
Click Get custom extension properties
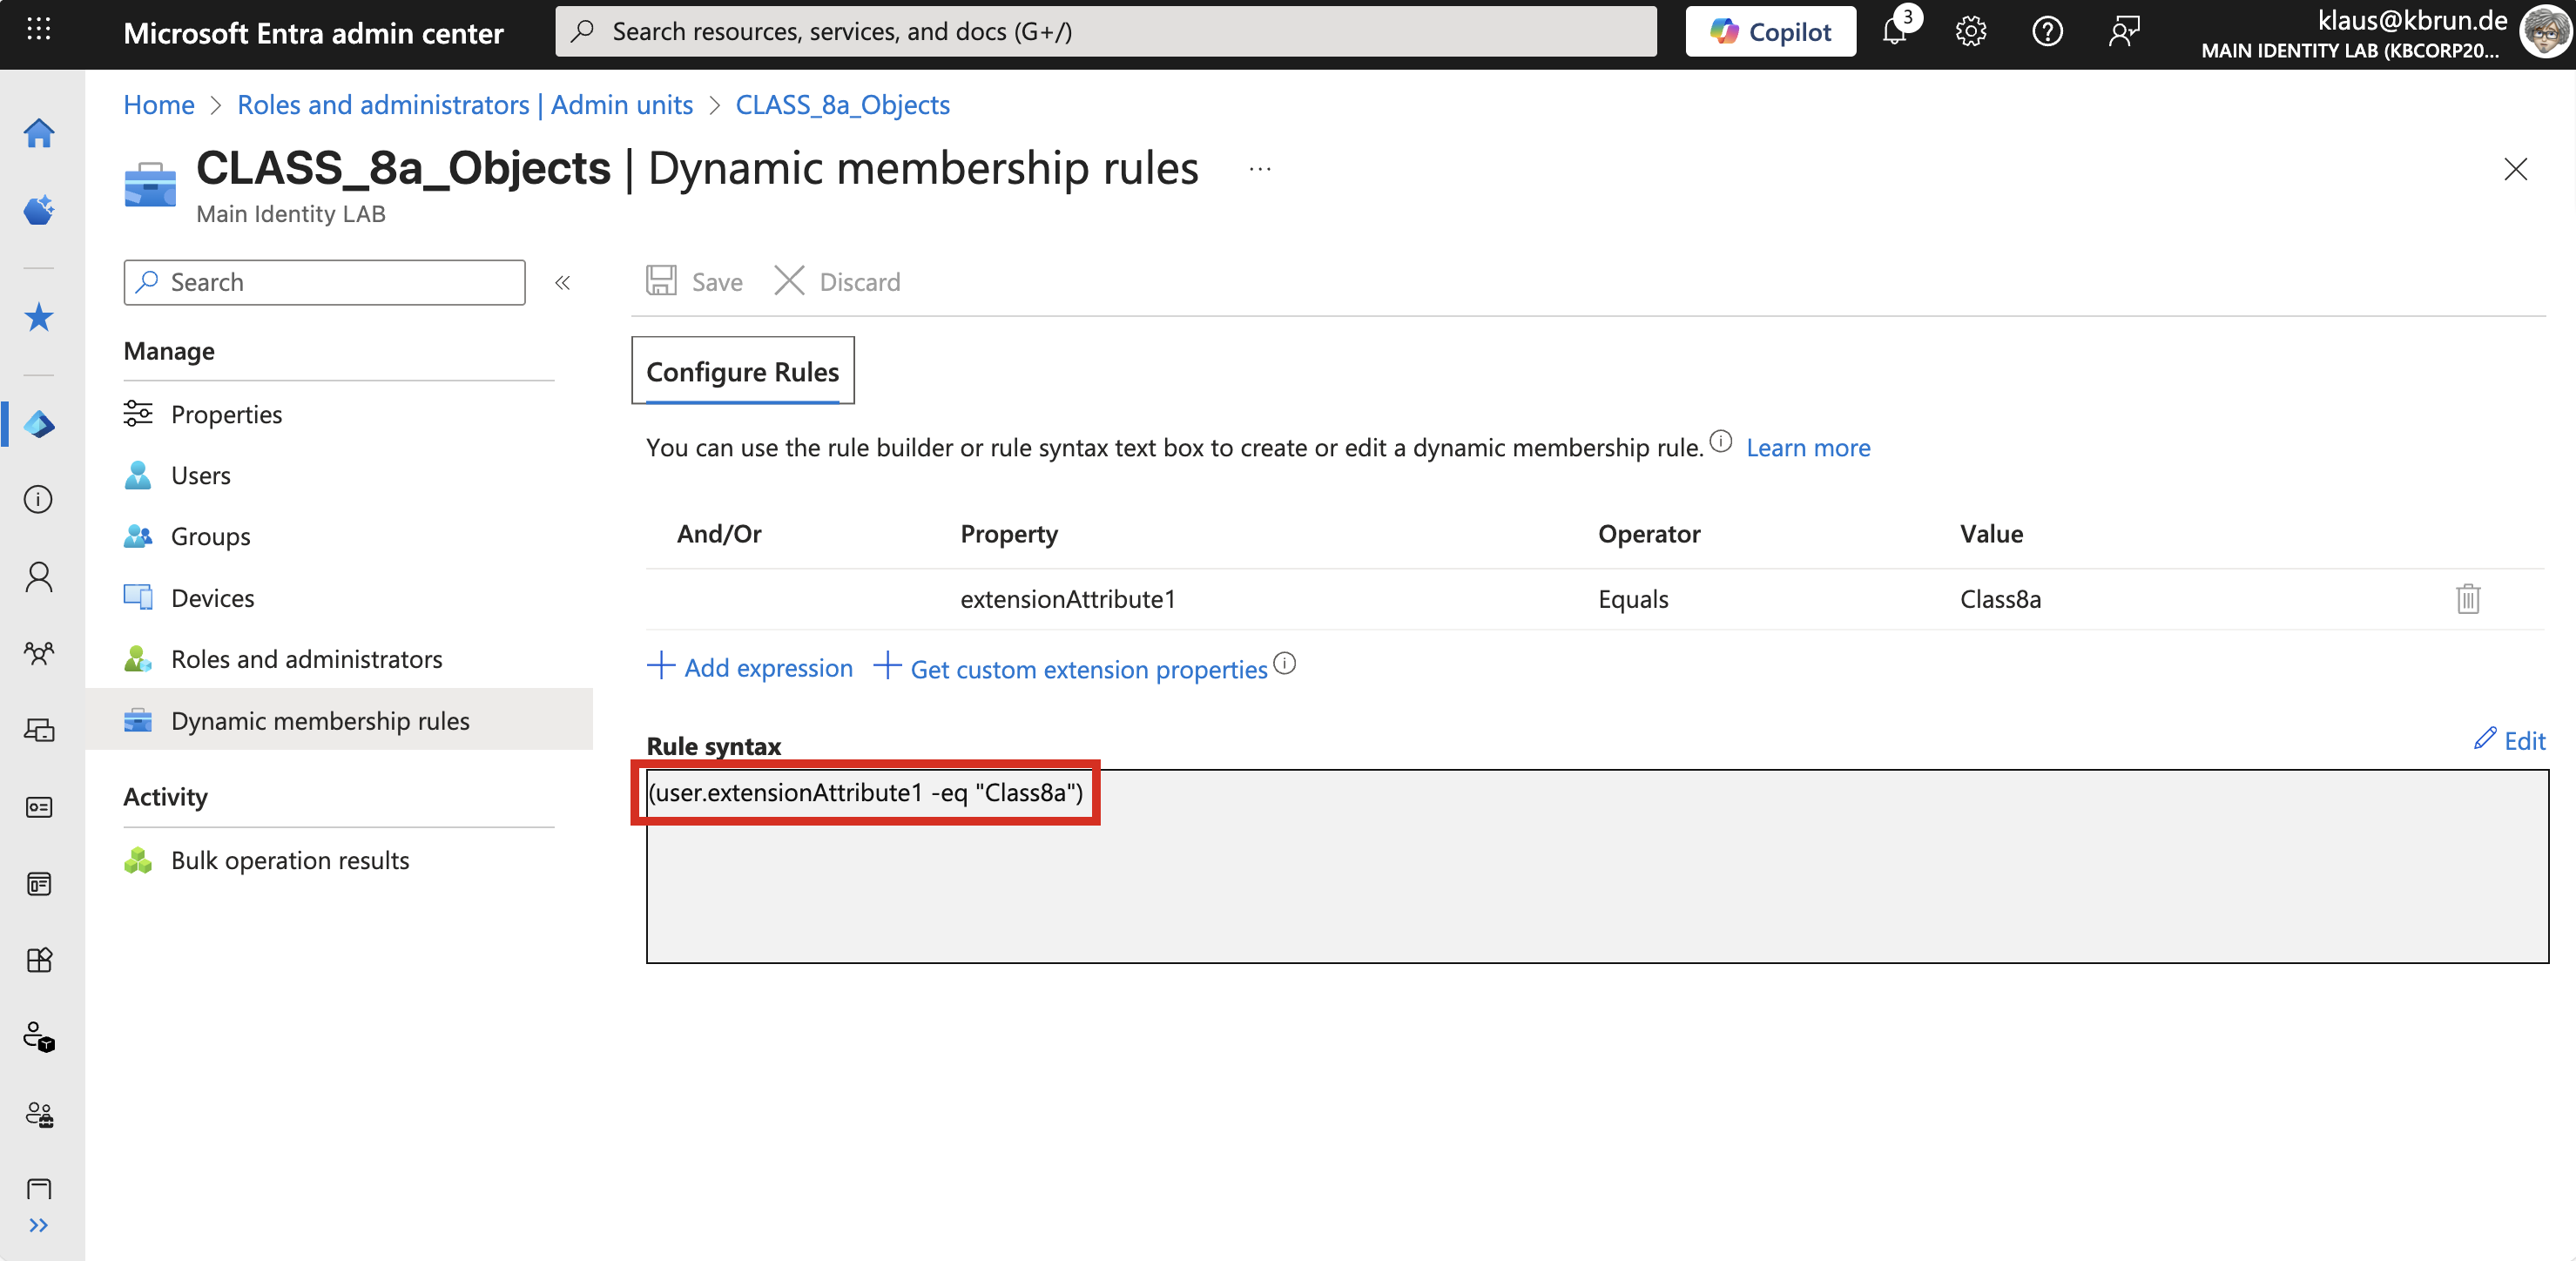[x=1072, y=668]
